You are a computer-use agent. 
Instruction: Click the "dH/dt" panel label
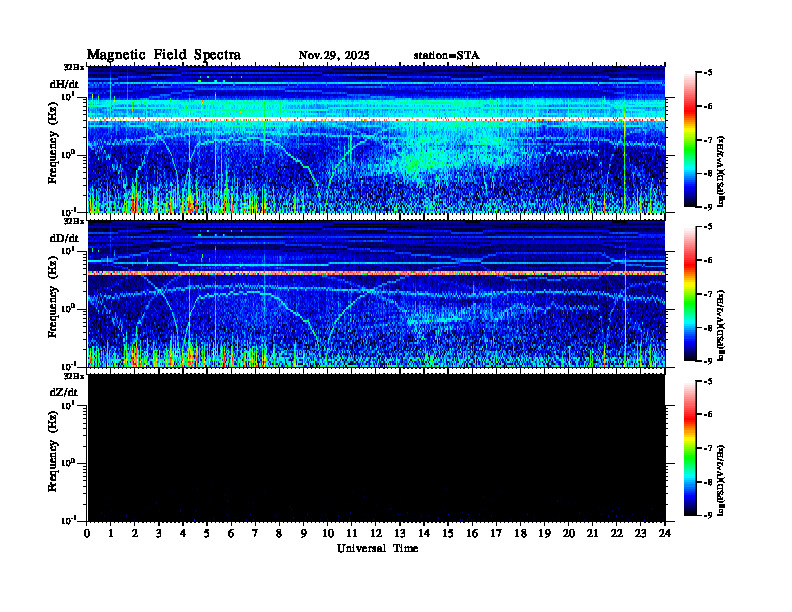pos(64,84)
